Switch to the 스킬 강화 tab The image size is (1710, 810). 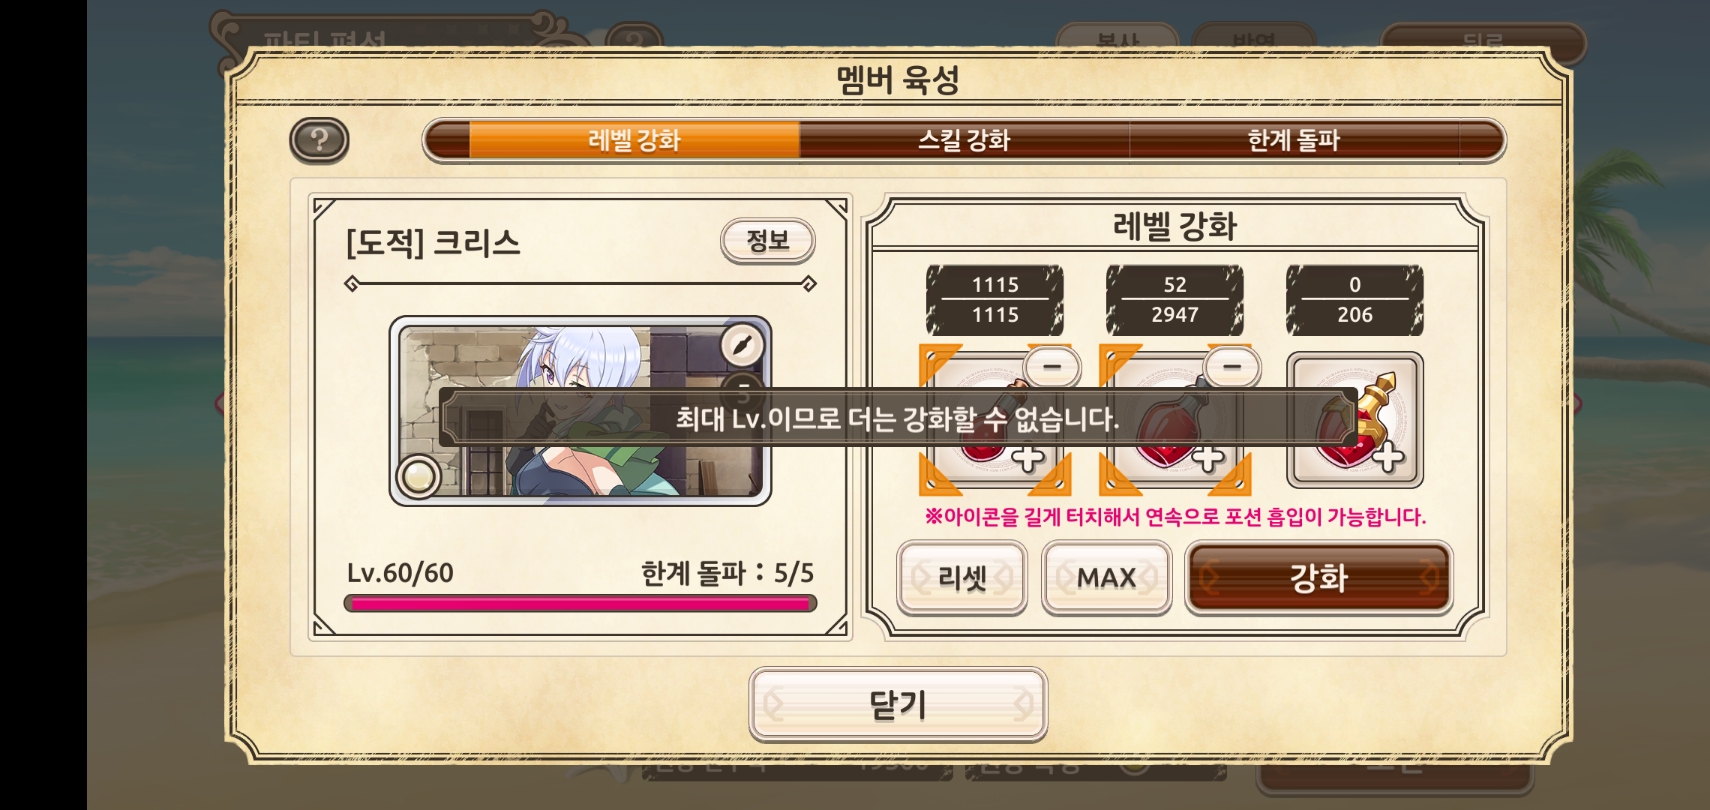[x=964, y=140]
